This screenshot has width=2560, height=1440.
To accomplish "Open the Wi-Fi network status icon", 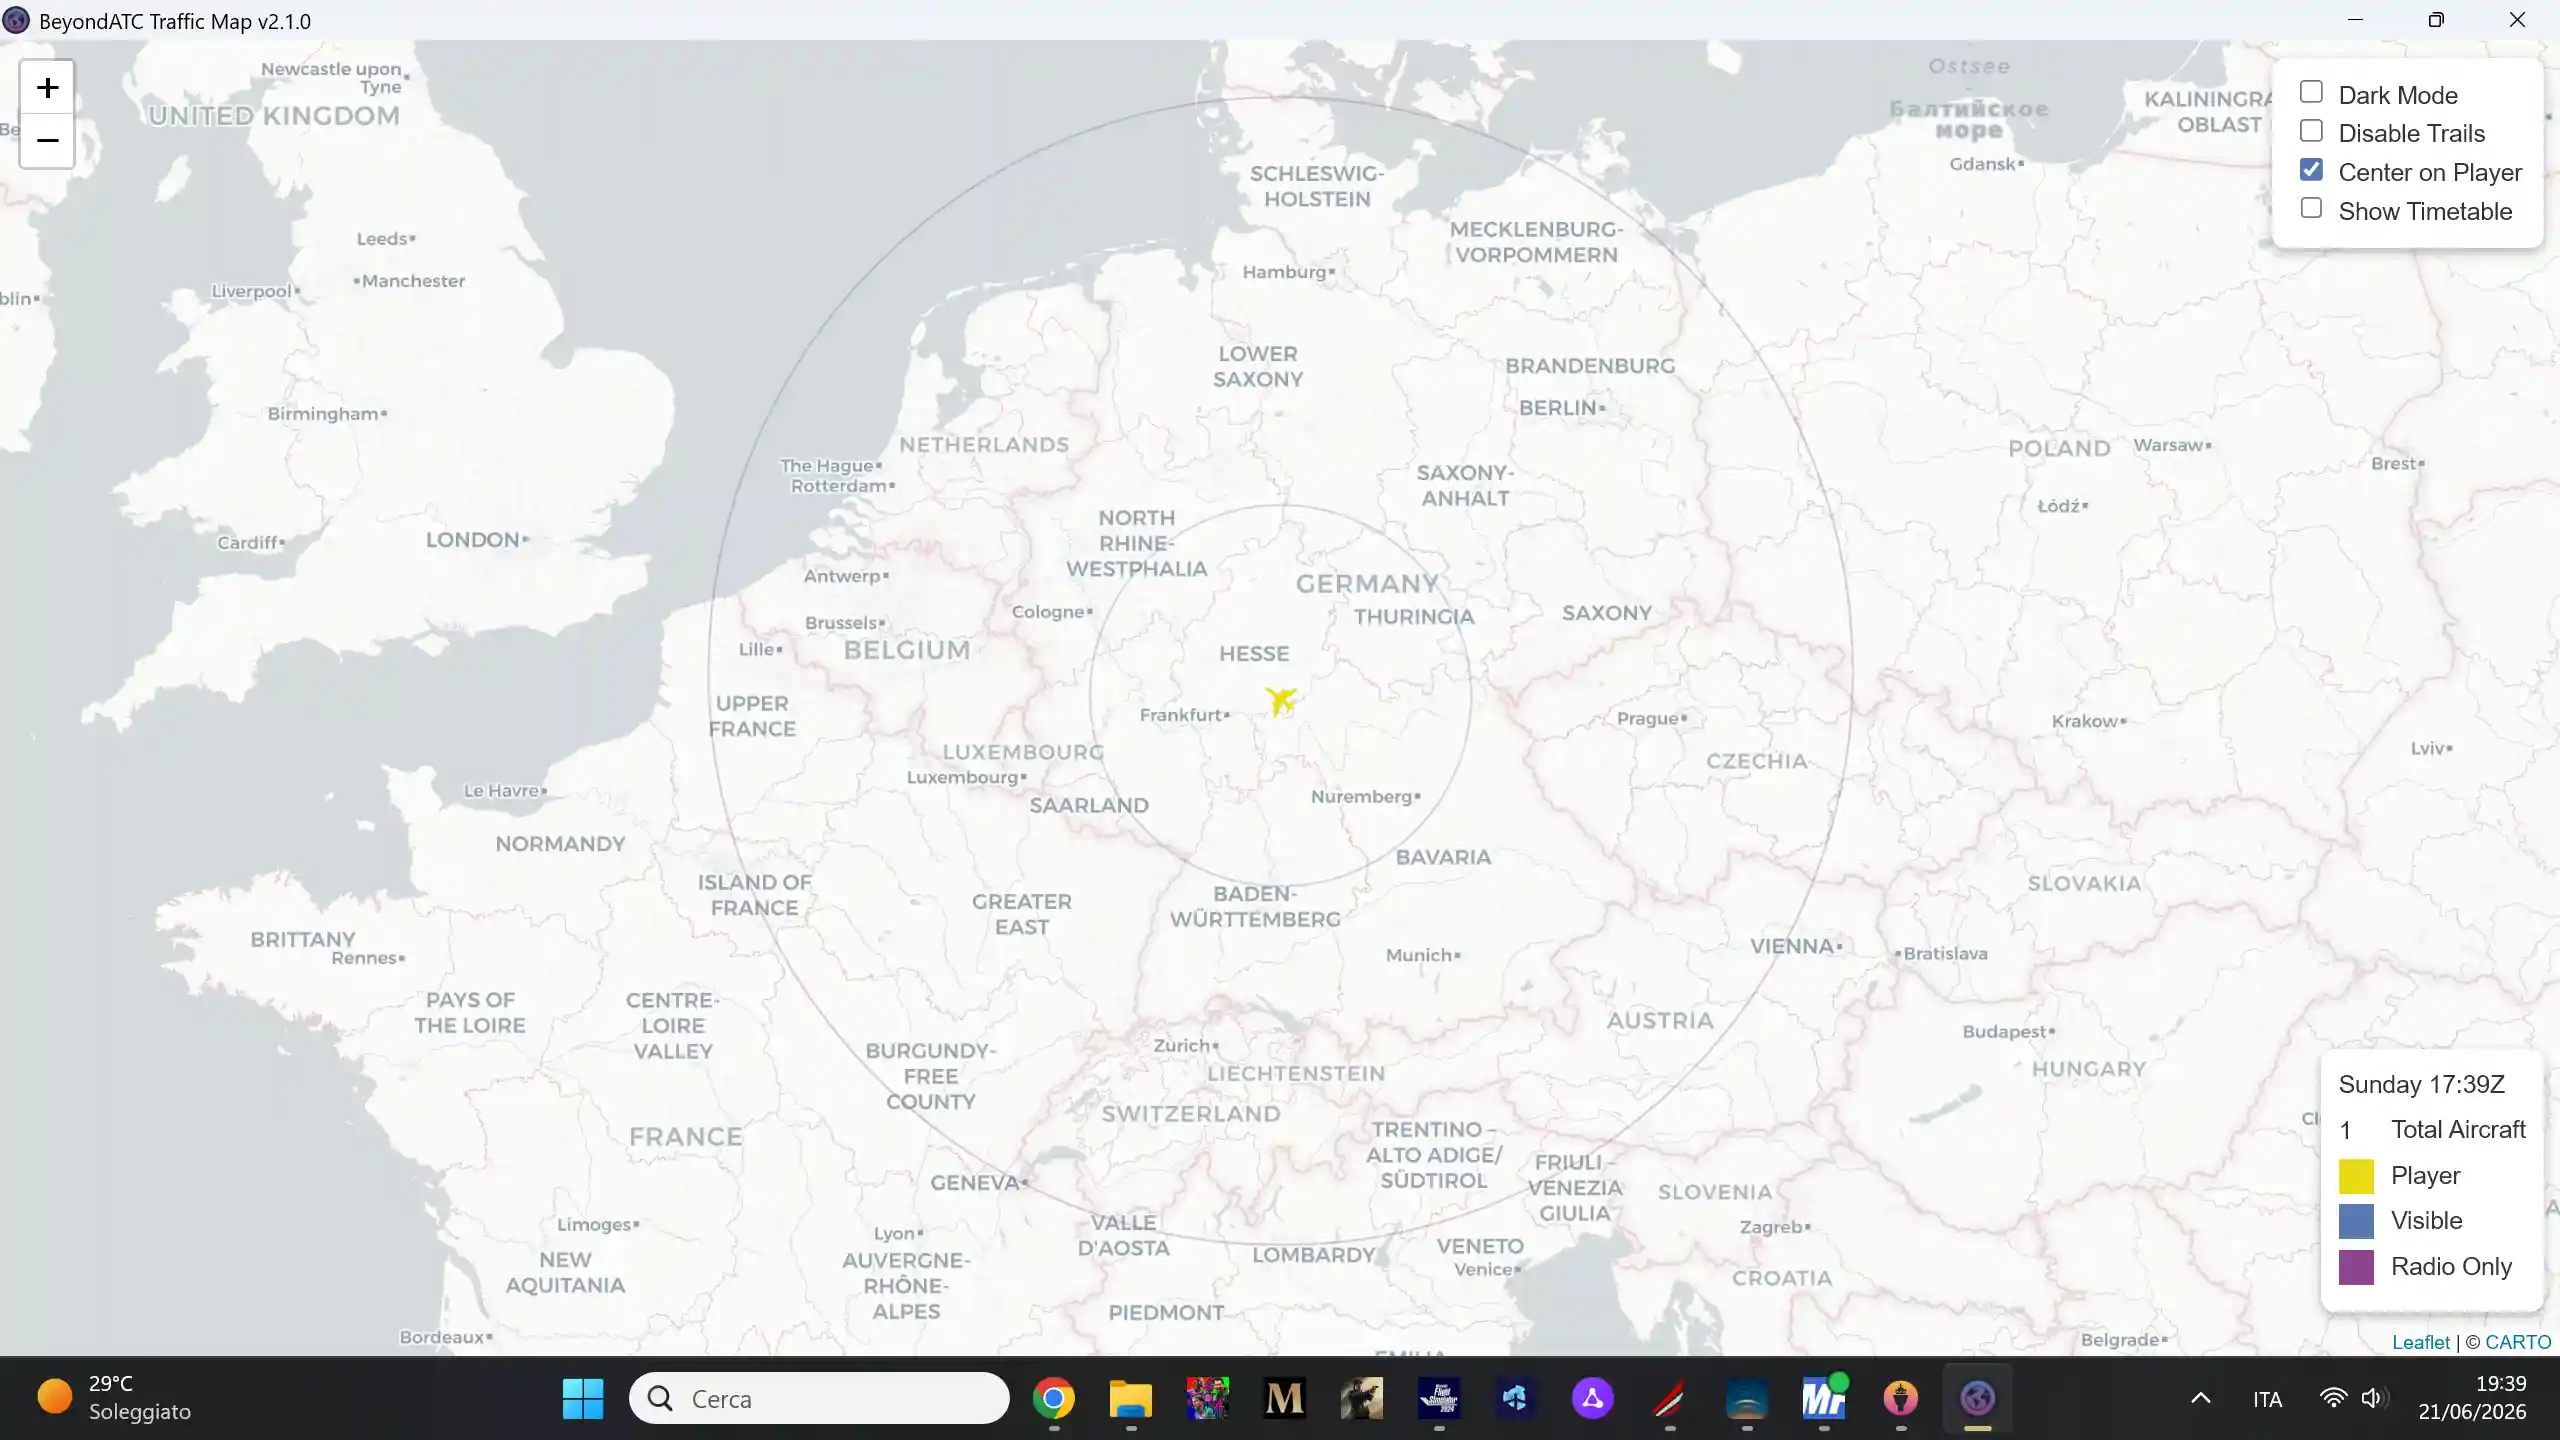I will coord(2333,1398).
